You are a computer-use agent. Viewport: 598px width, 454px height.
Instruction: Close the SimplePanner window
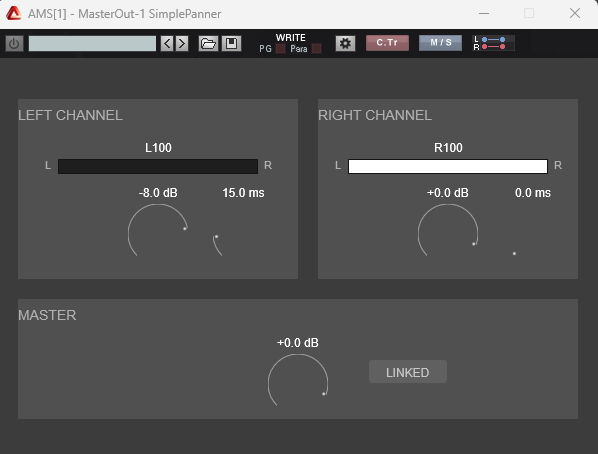click(575, 13)
